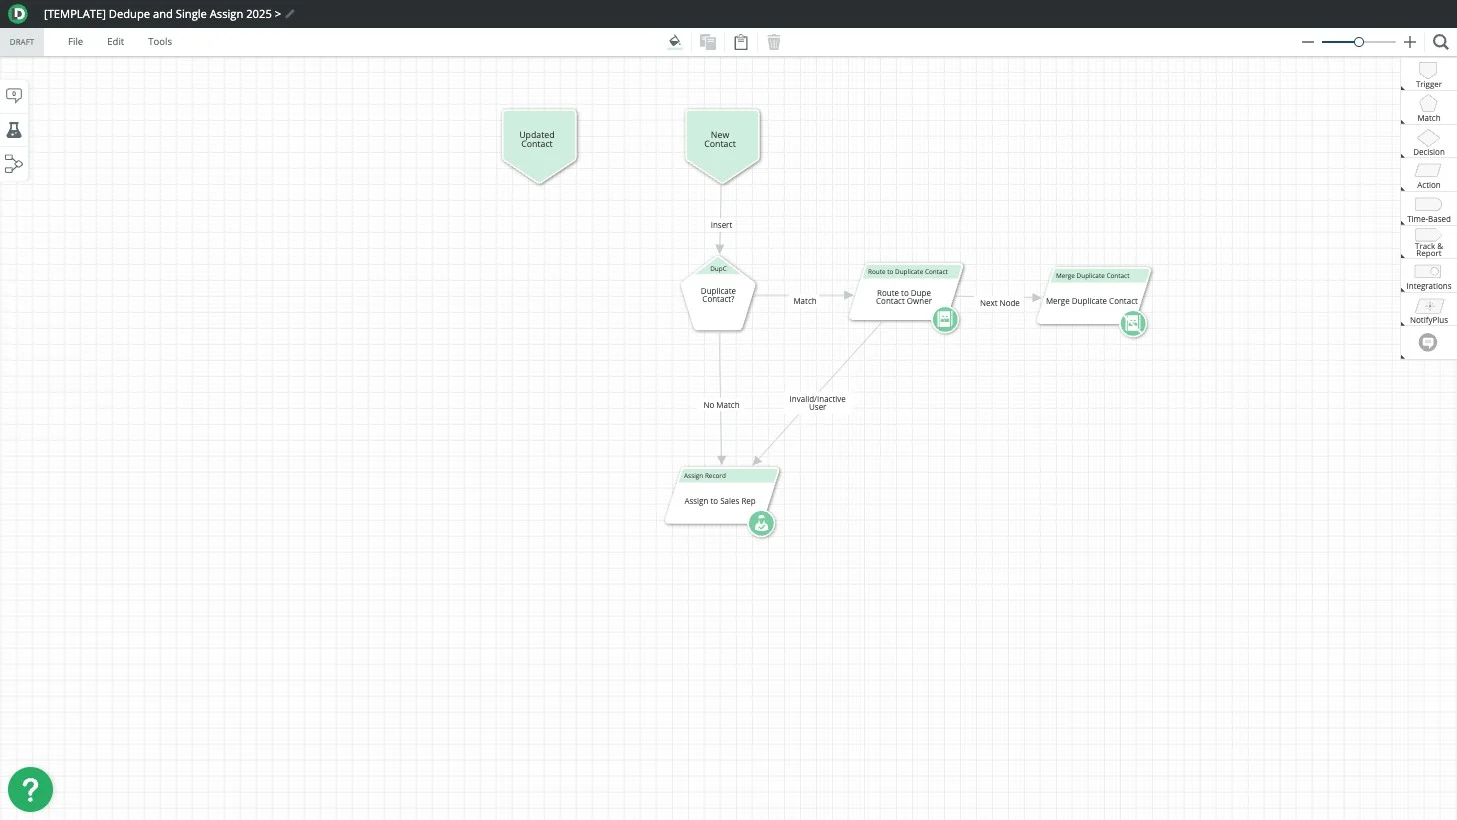
Task: Click the paste clipboard toolbar icon
Action: [741, 42]
